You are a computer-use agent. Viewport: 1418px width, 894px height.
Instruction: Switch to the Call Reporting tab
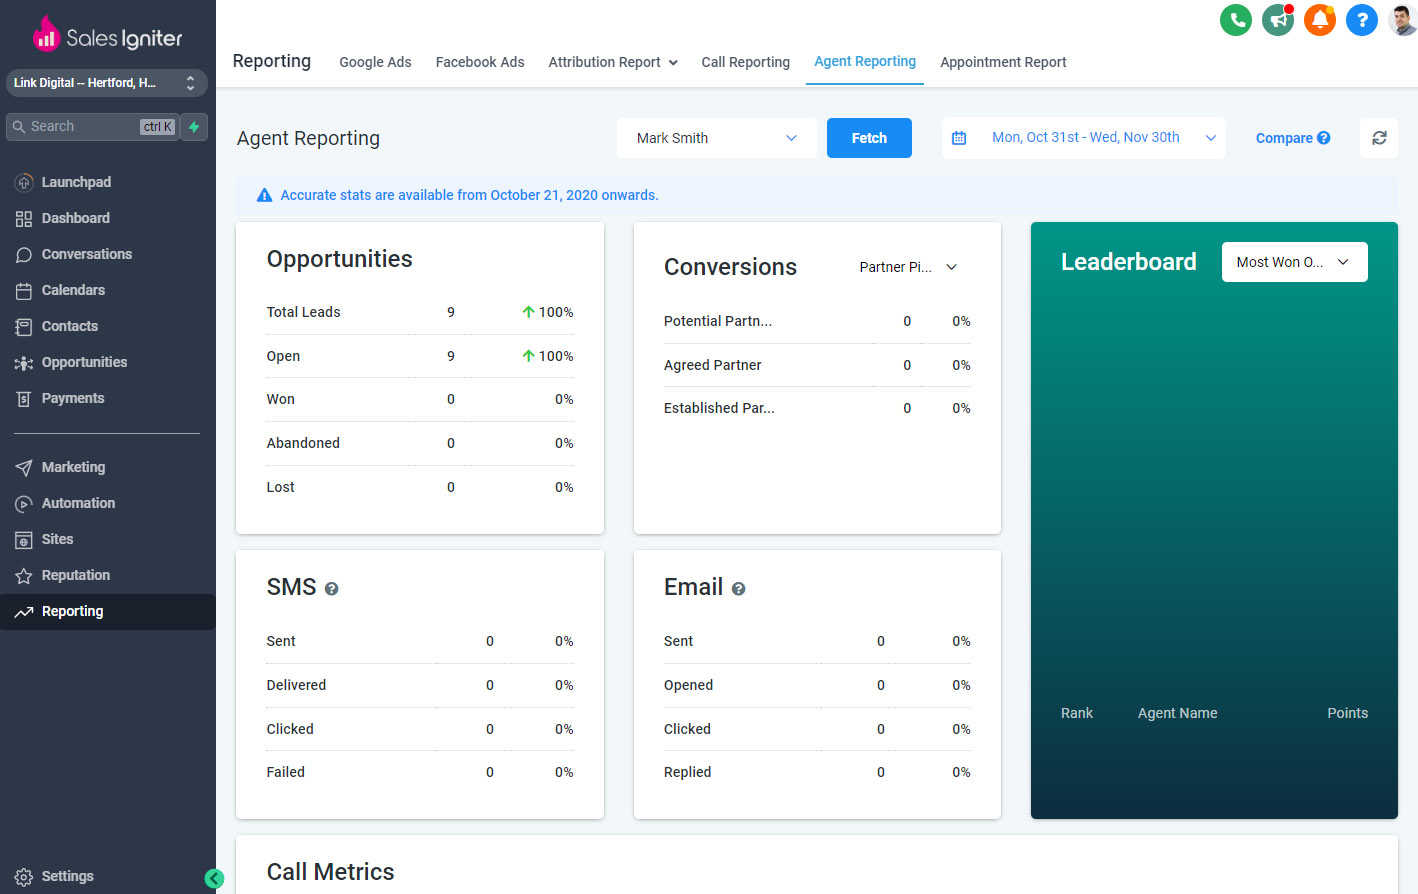745,62
